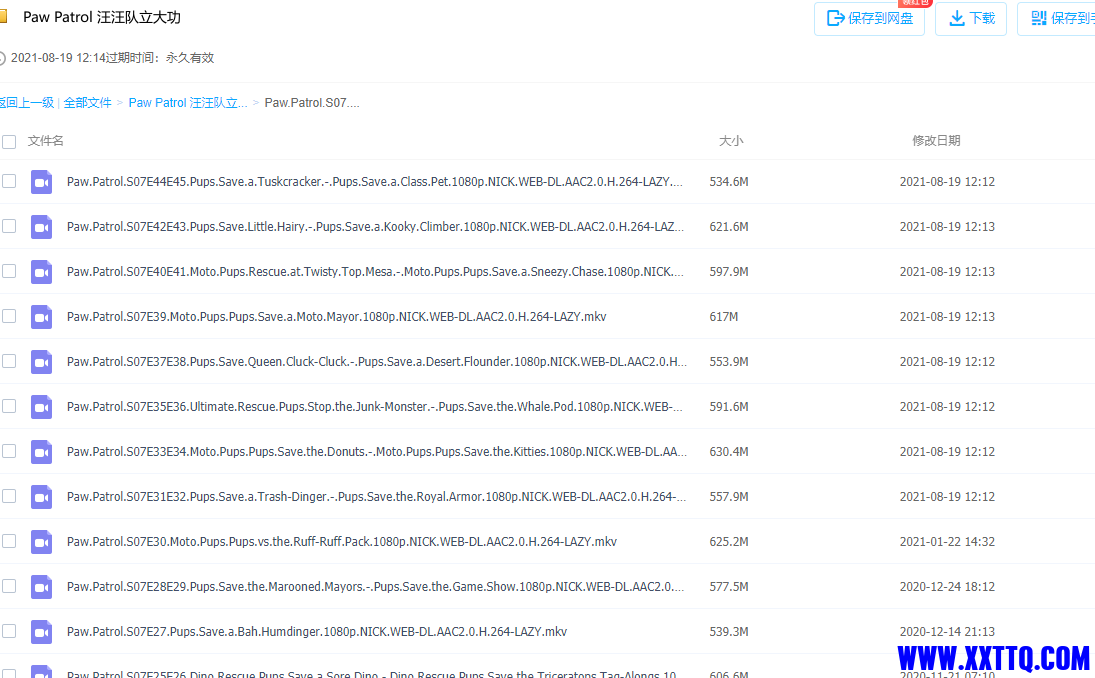This screenshot has height=678, width=1095.
Task: Click video icon of S07E40E41 Twisty Top Mesa file
Action: point(41,272)
